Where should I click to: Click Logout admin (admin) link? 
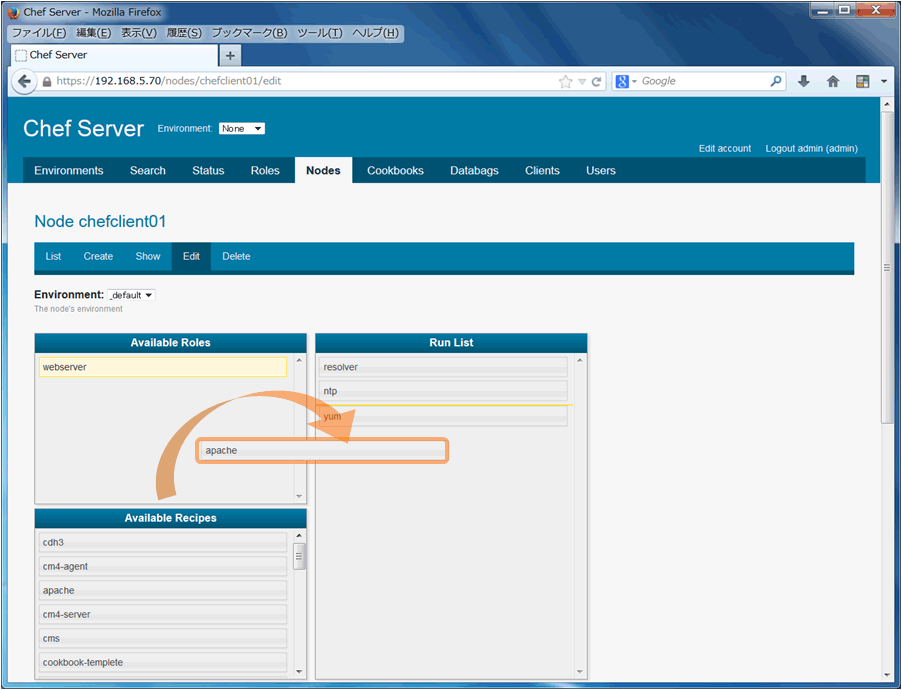[x=811, y=148]
